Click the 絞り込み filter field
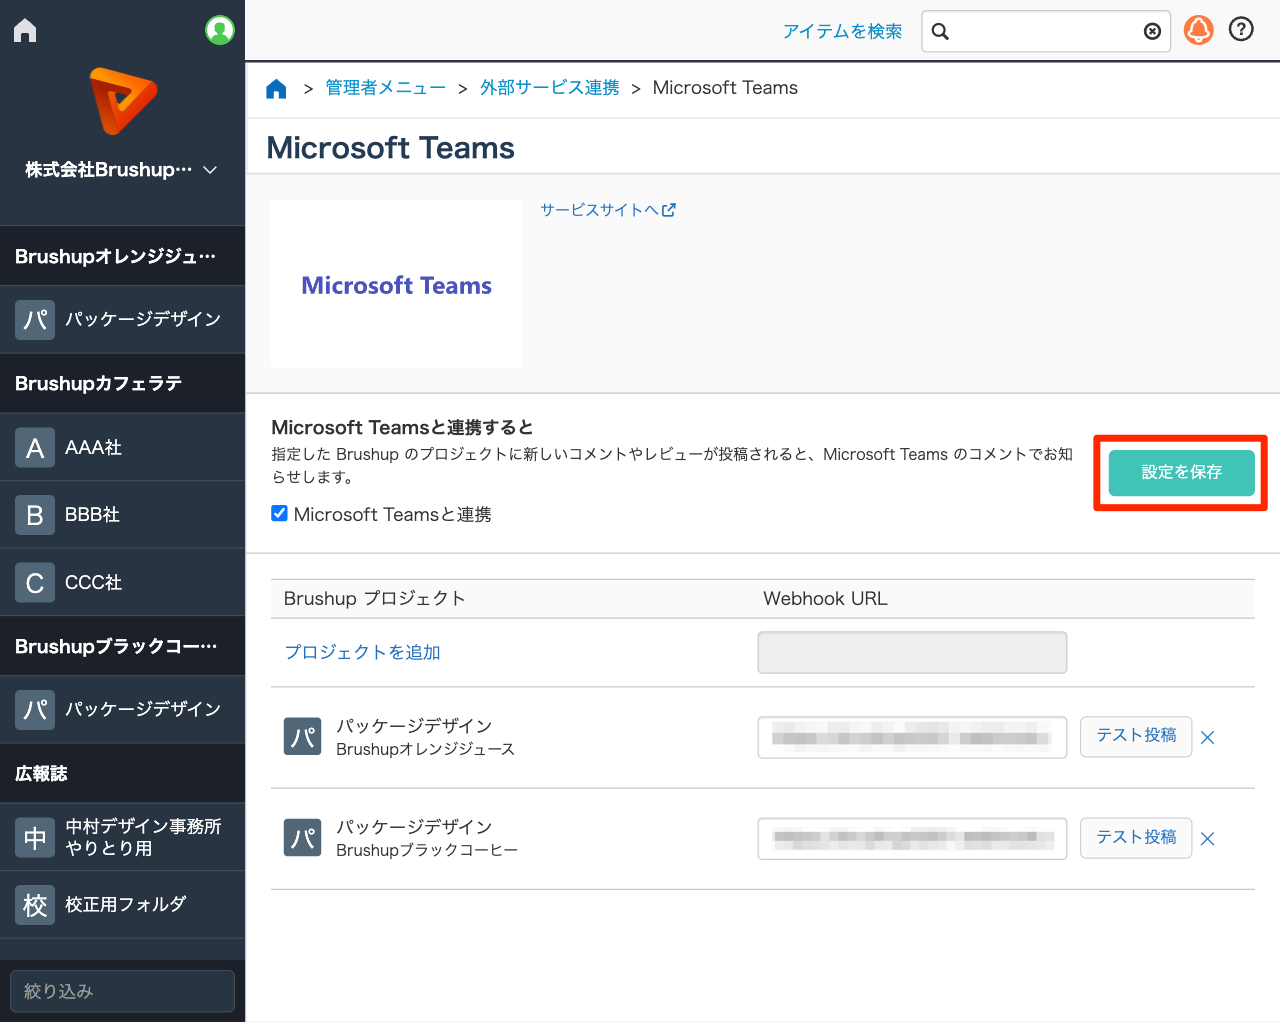The width and height of the screenshot is (1280, 1022). pyautogui.click(x=122, y=991)
